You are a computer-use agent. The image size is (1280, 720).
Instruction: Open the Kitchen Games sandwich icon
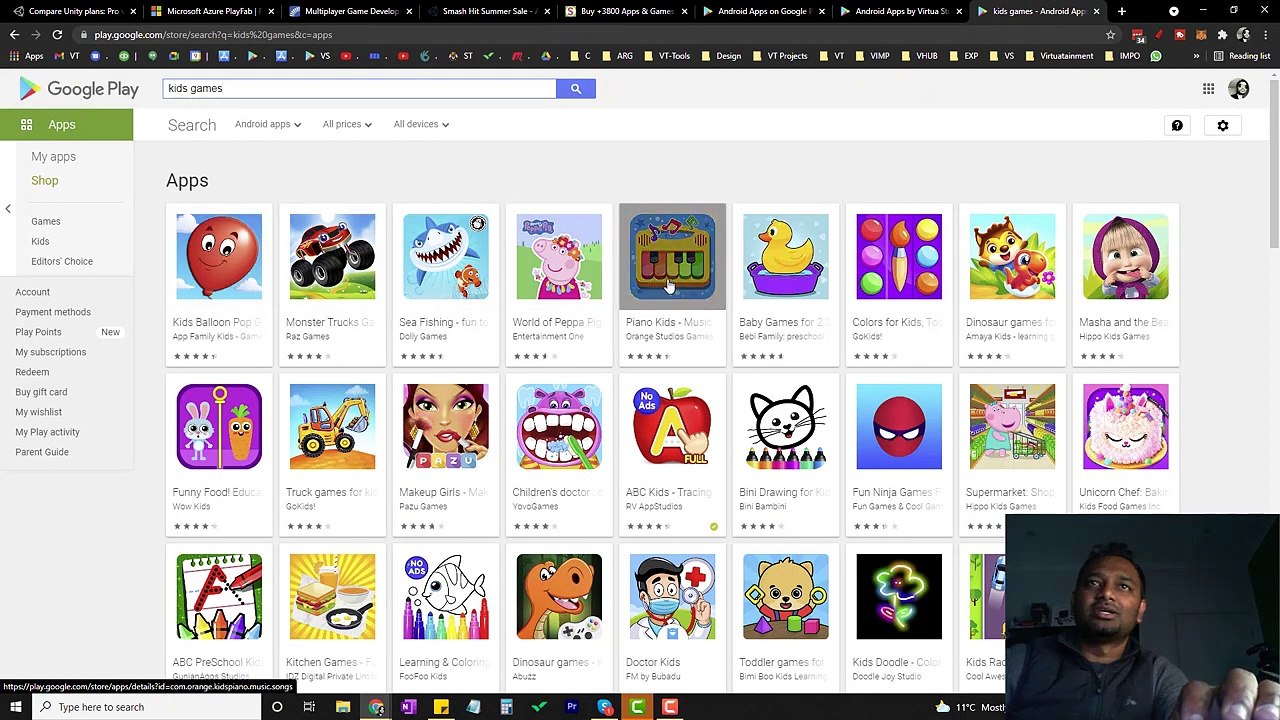point(332,596)
